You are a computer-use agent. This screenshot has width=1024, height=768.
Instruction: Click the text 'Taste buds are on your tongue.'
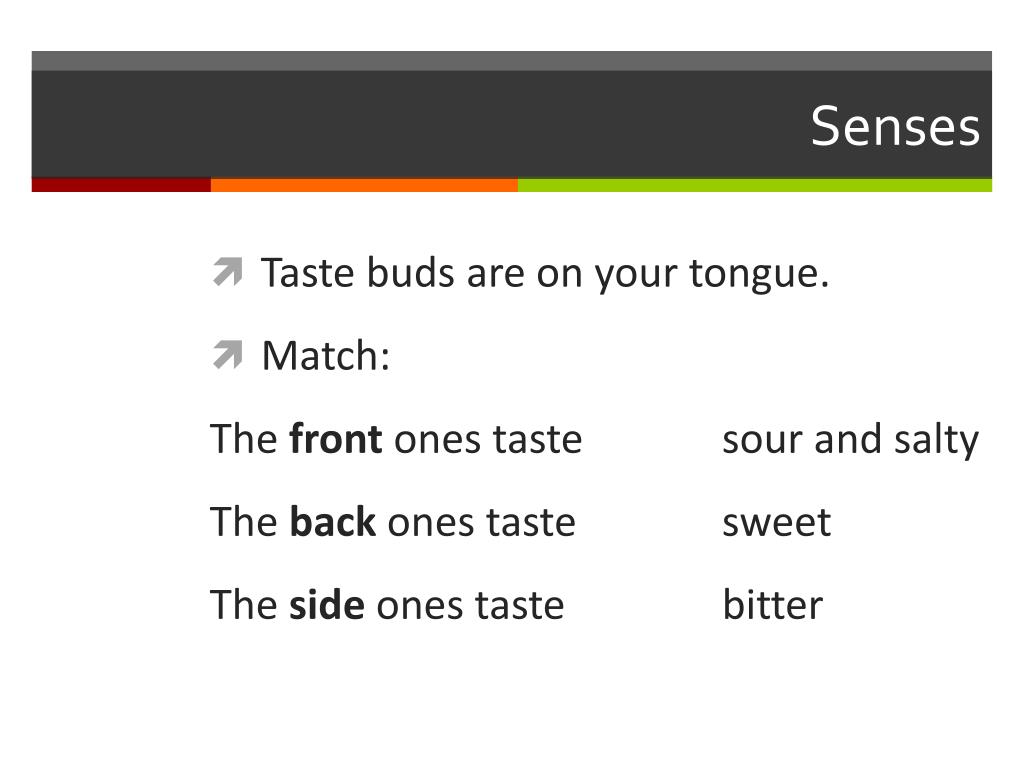(545, 274)
